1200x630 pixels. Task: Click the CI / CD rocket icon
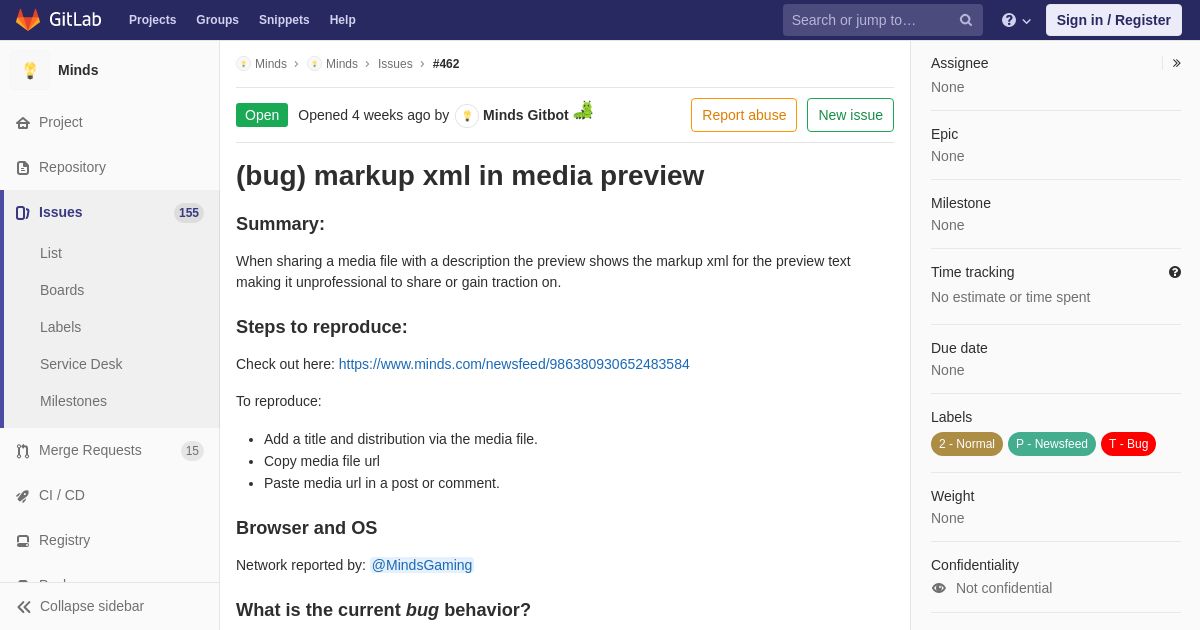pyautogui.click(x=23, y=496)
